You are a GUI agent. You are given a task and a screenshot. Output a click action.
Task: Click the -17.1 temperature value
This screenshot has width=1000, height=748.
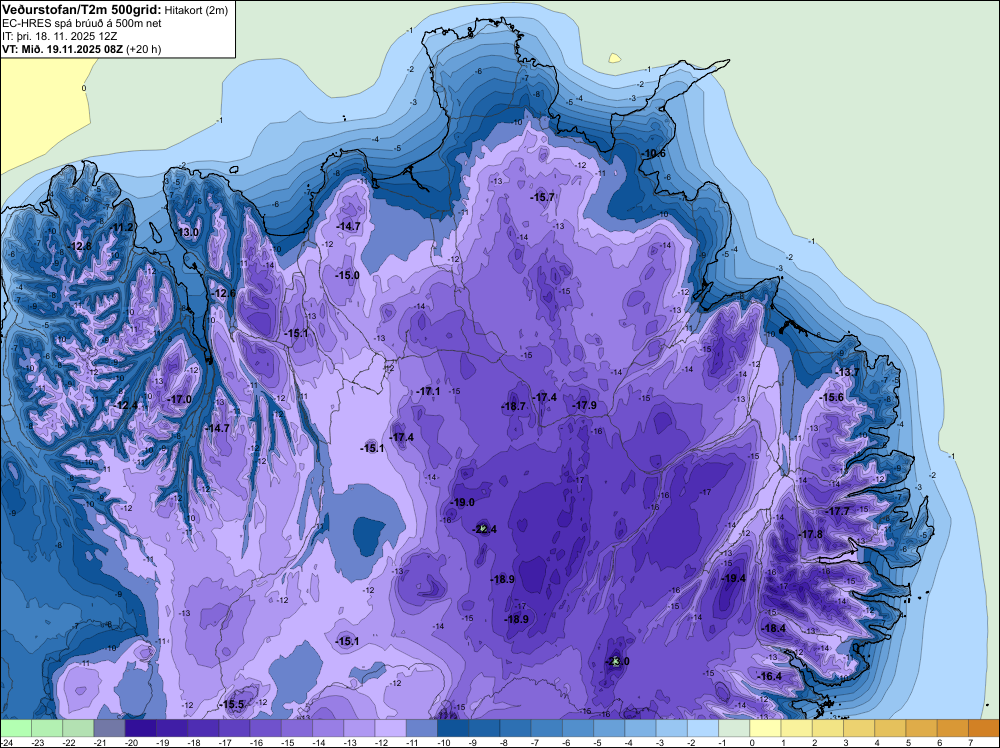click(x=428, y=391)
